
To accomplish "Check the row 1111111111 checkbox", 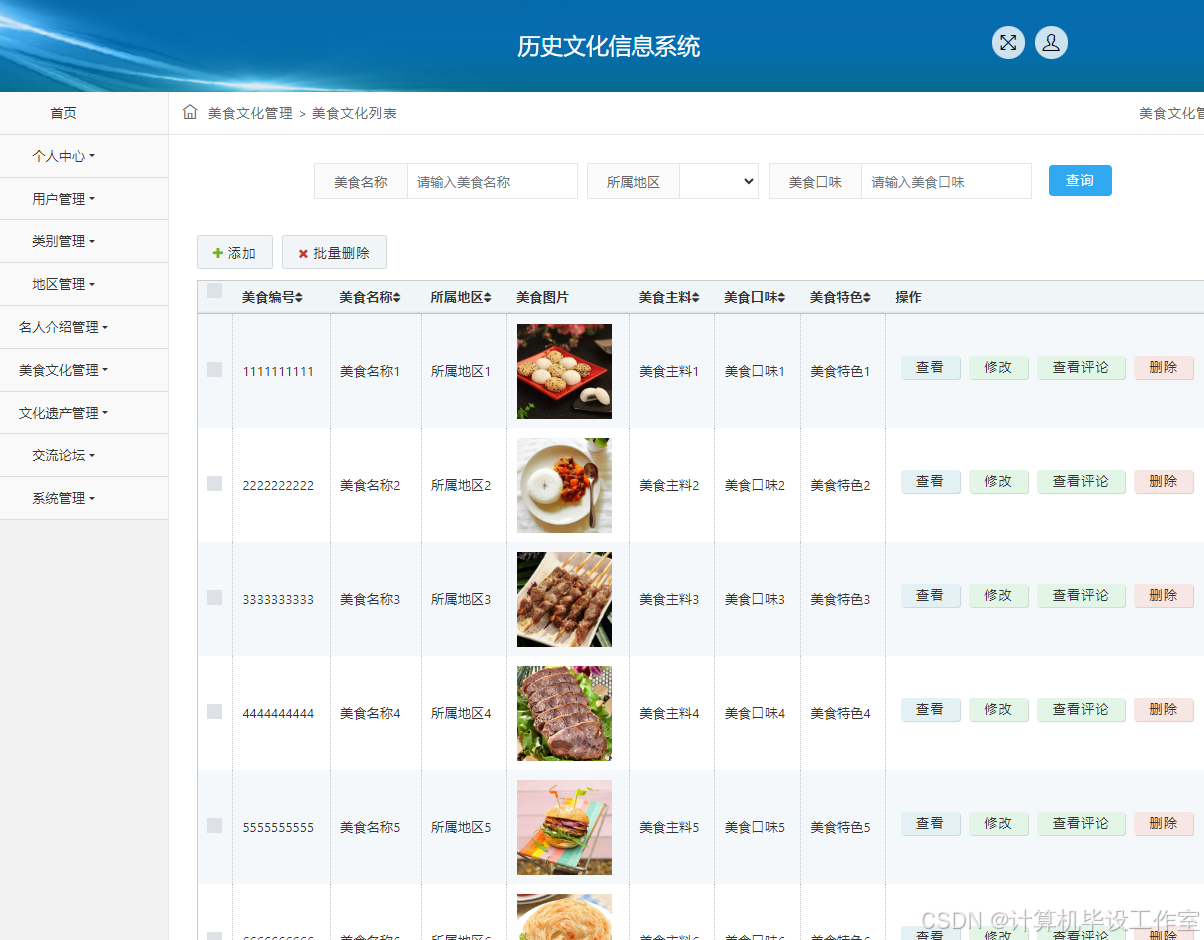I will click(214, 369).
